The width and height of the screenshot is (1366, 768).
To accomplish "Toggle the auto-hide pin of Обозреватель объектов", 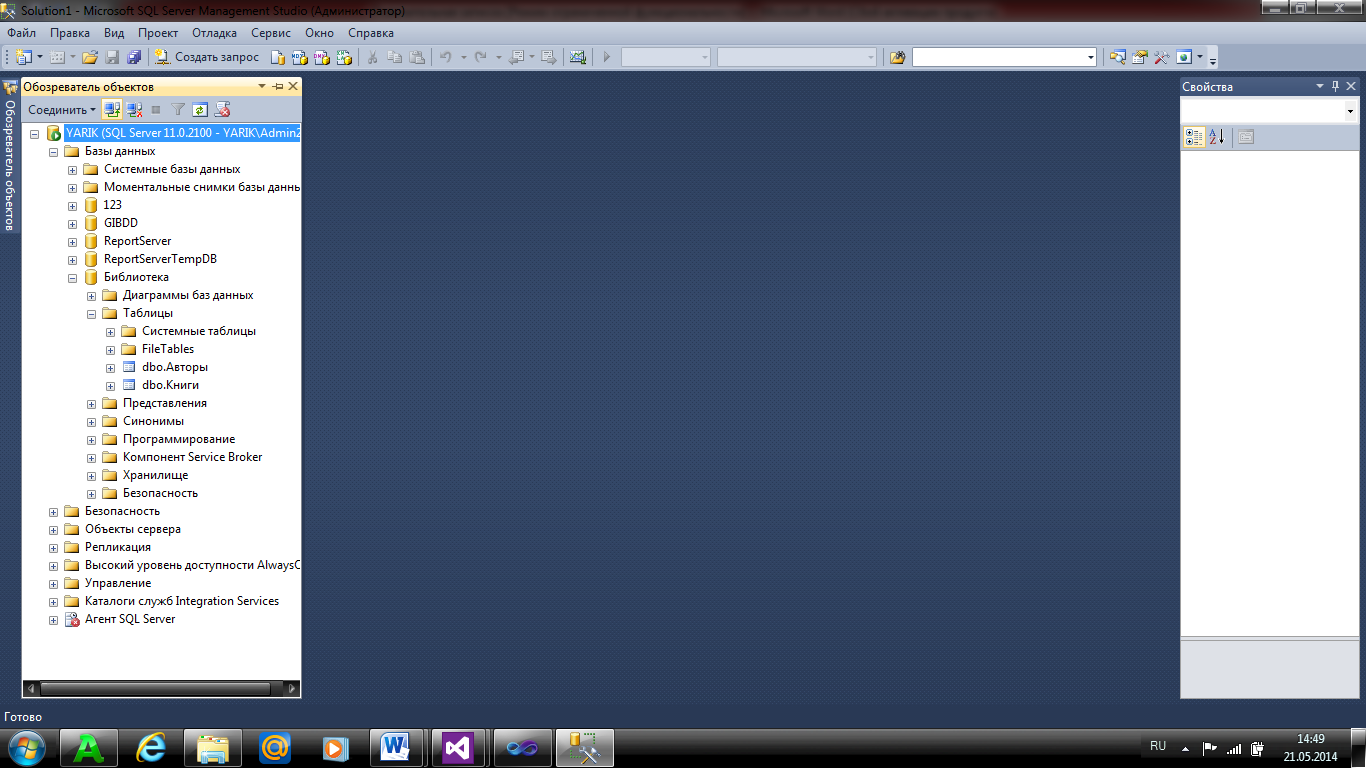I will coord(278,87).
